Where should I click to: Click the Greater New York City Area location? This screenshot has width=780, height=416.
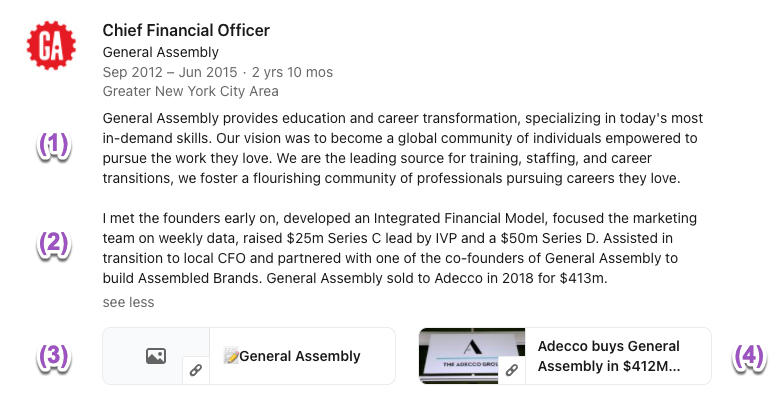tap(190, 91)
